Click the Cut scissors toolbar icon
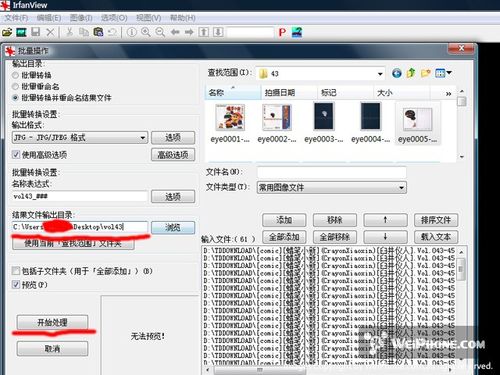Screen dimensions: 500x375 [x=69, y=32]
